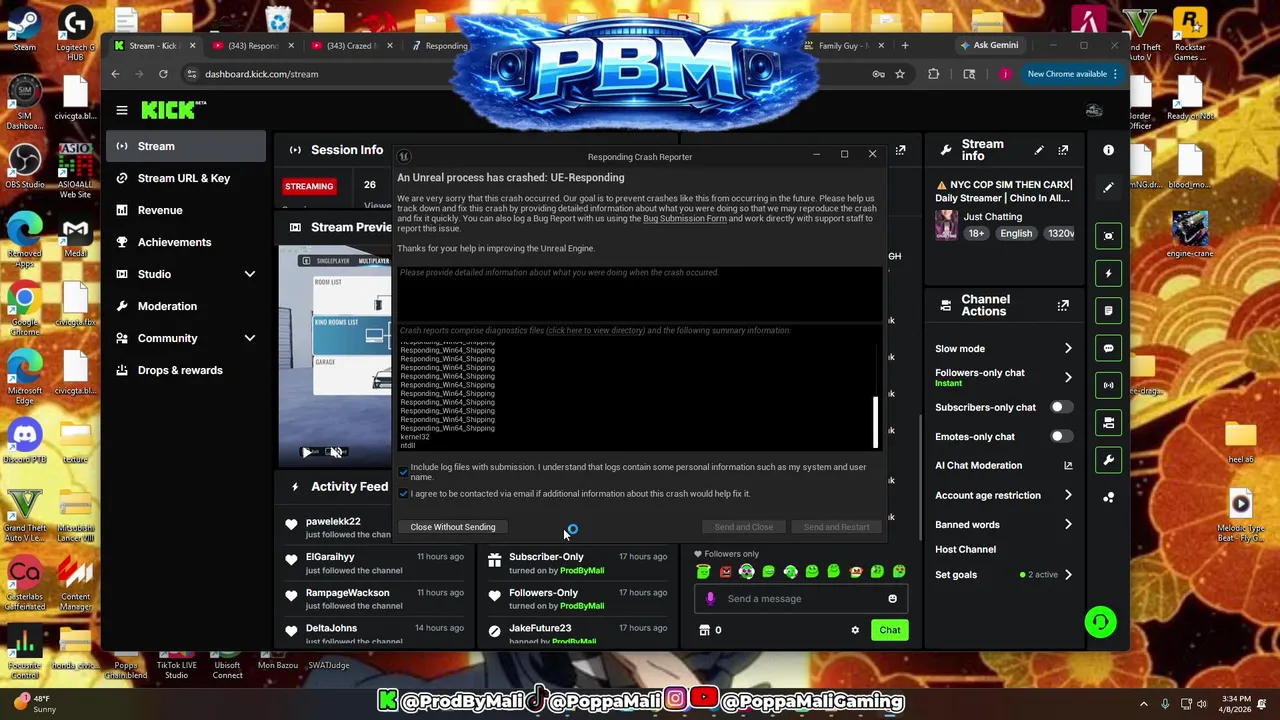Open OBS Studio desktop icon
The width and height of the screenshot is (1280, 720).
pos(25,167)
